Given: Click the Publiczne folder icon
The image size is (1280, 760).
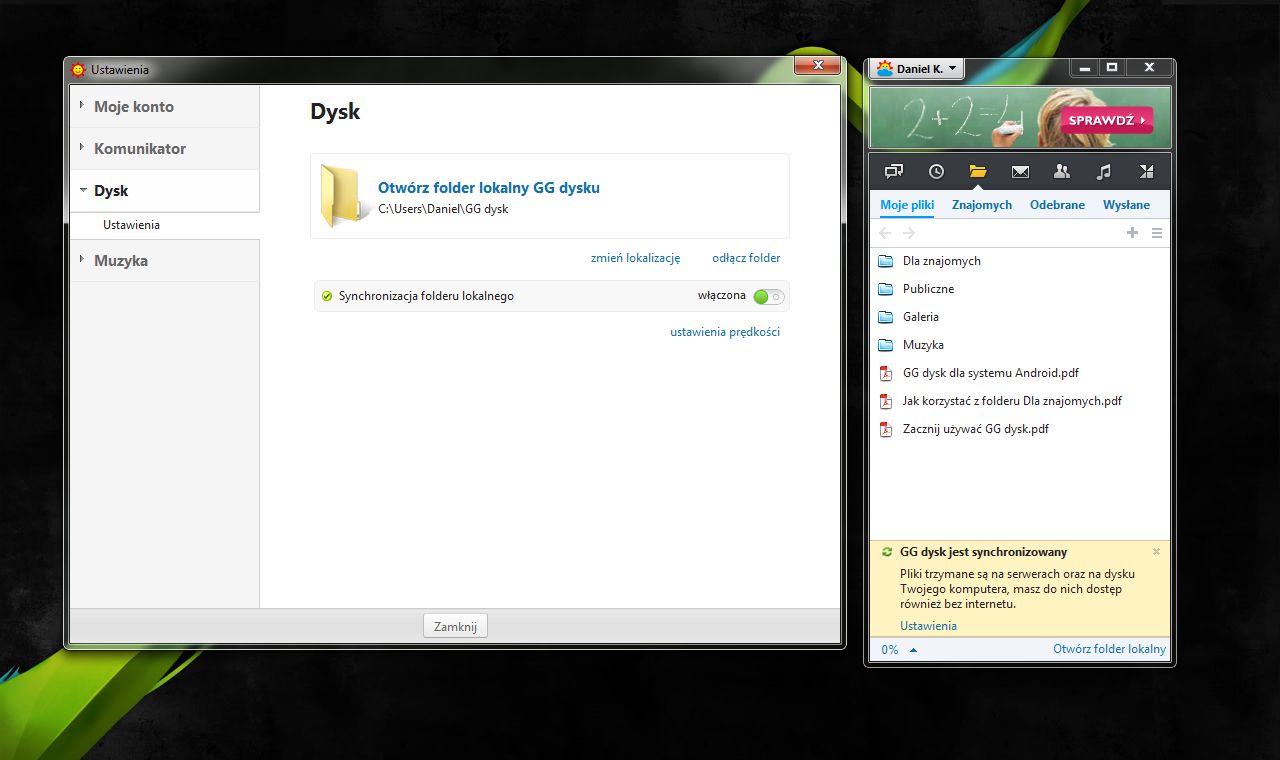Looking at the screenshot, I should 885,289.
